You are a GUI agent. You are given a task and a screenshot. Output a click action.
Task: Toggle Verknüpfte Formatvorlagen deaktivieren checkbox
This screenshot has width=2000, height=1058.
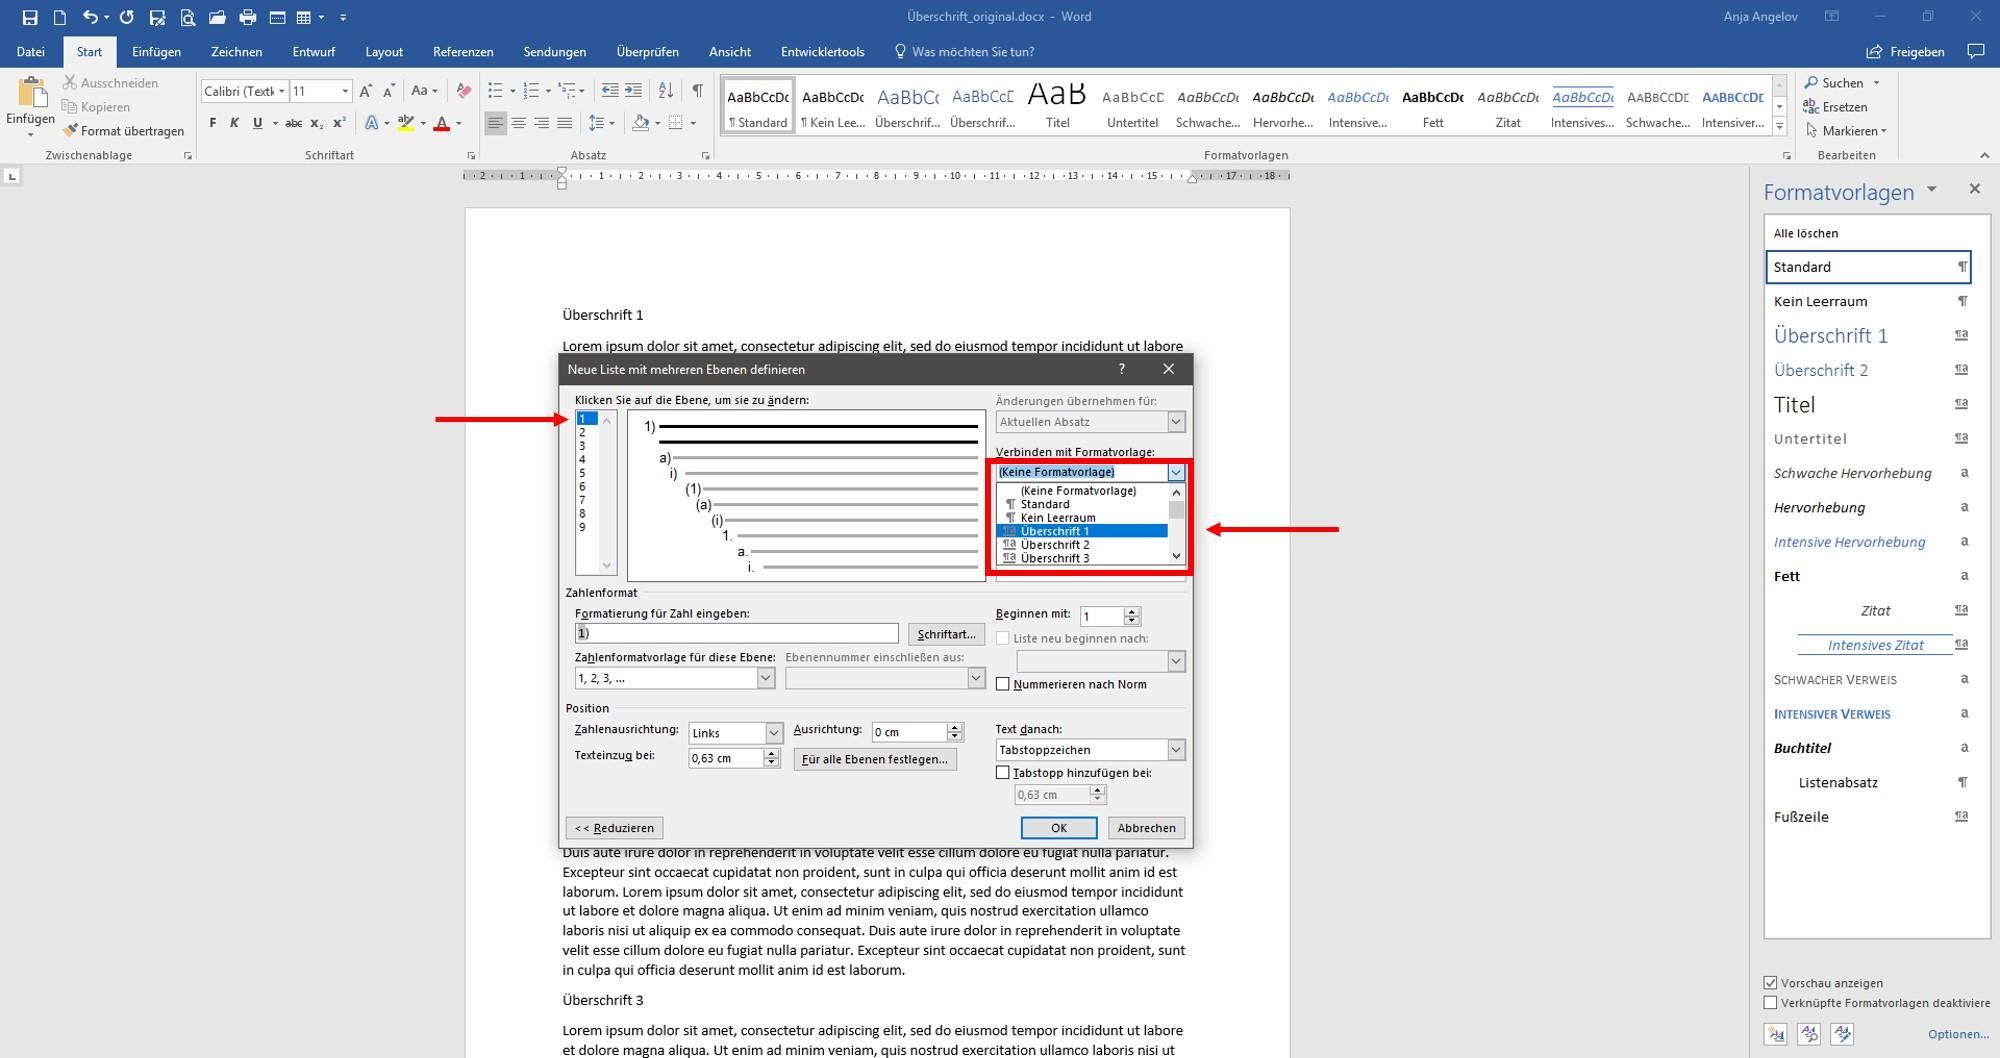1771,1003
